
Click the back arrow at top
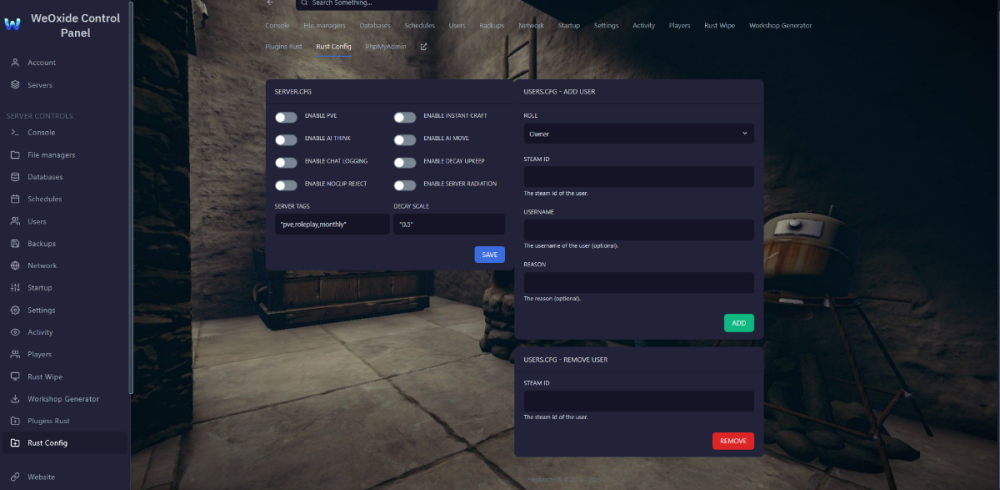270,3
